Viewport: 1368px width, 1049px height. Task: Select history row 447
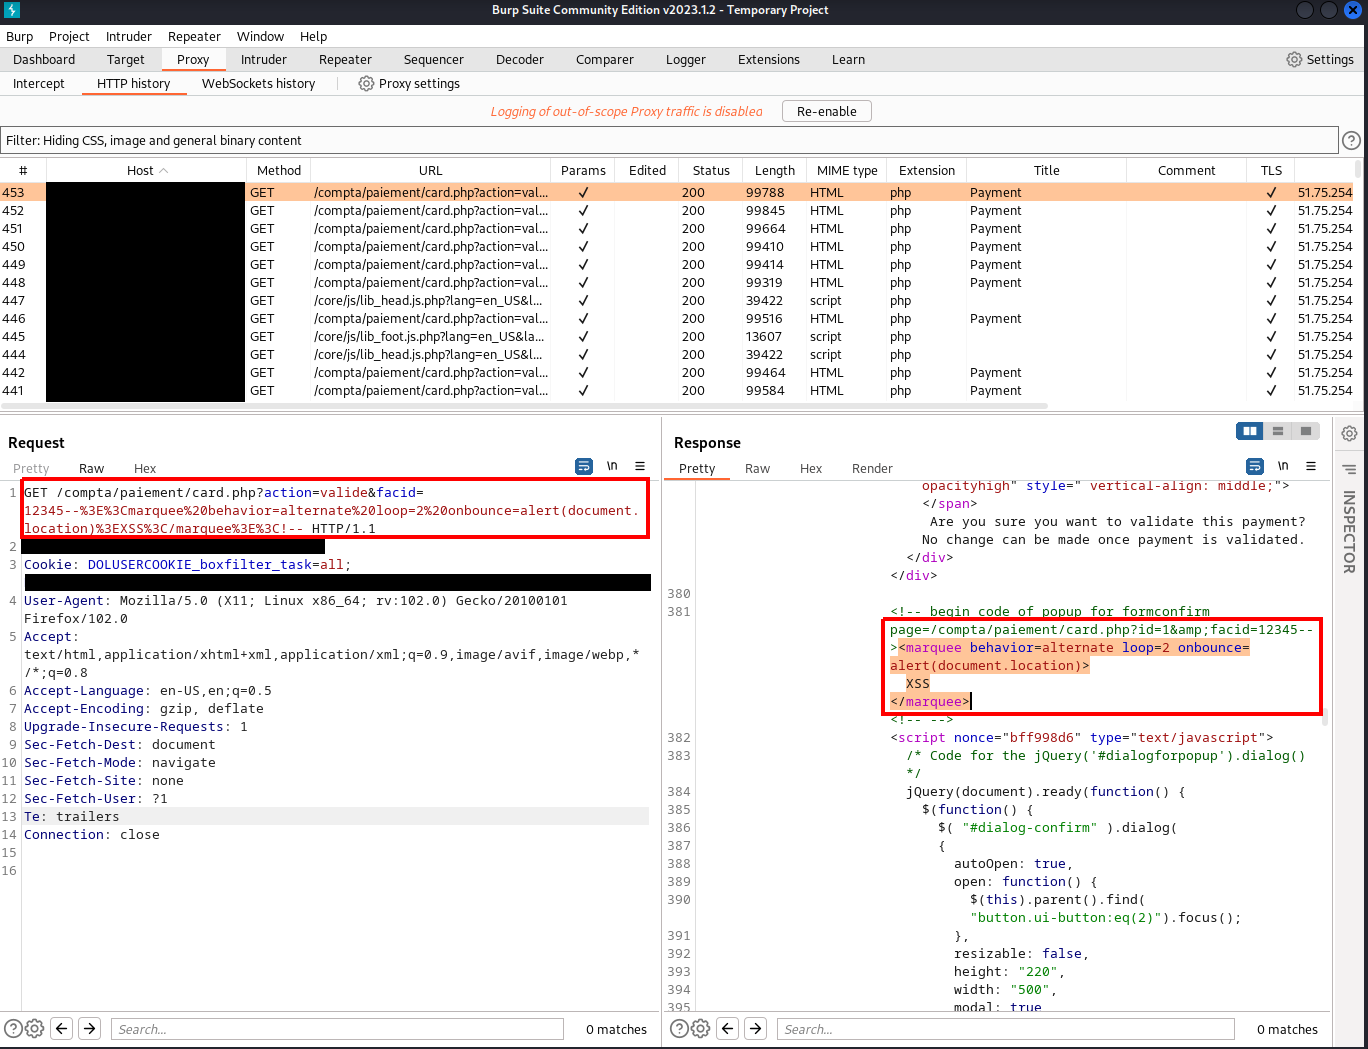point(677,300)
